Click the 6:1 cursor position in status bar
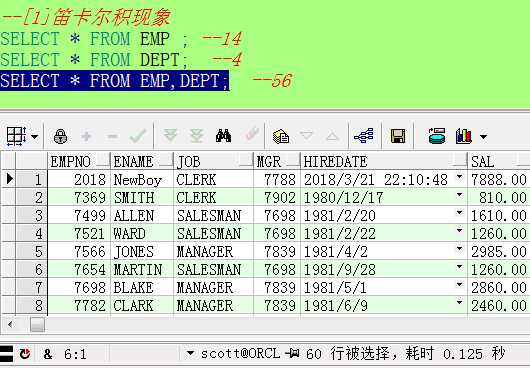This screenshot has height=368, width=530. (75, 354)
